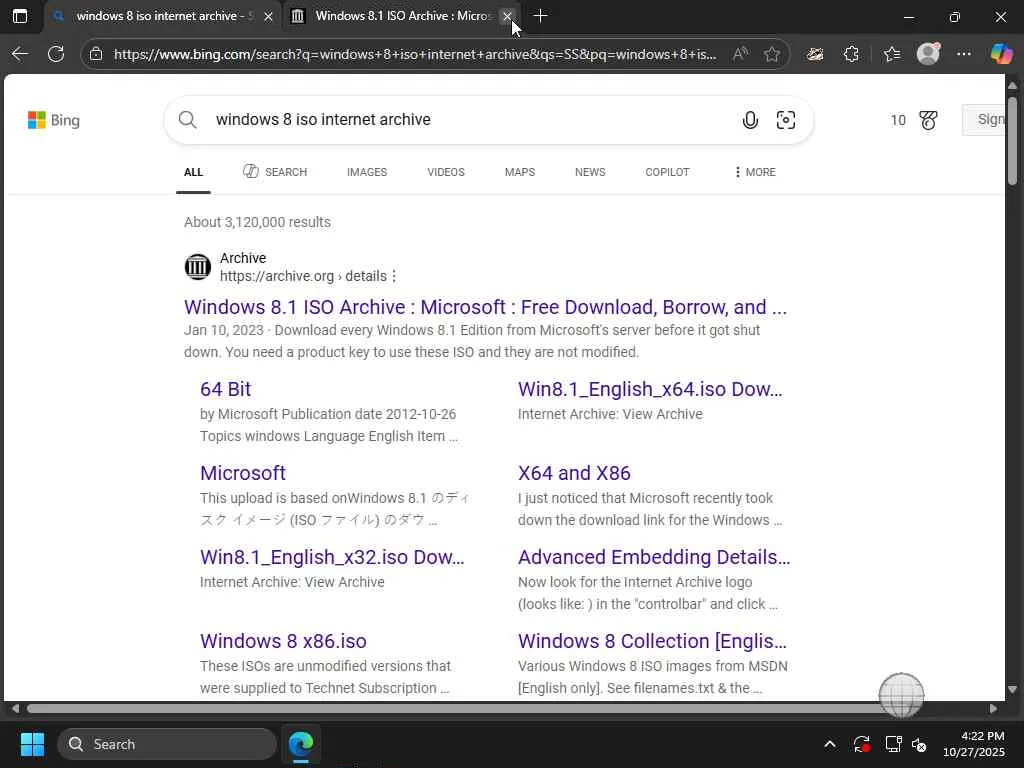1024x768 pixels.
Task: Open the tab actions menu icon
Action: pos(20,16)
